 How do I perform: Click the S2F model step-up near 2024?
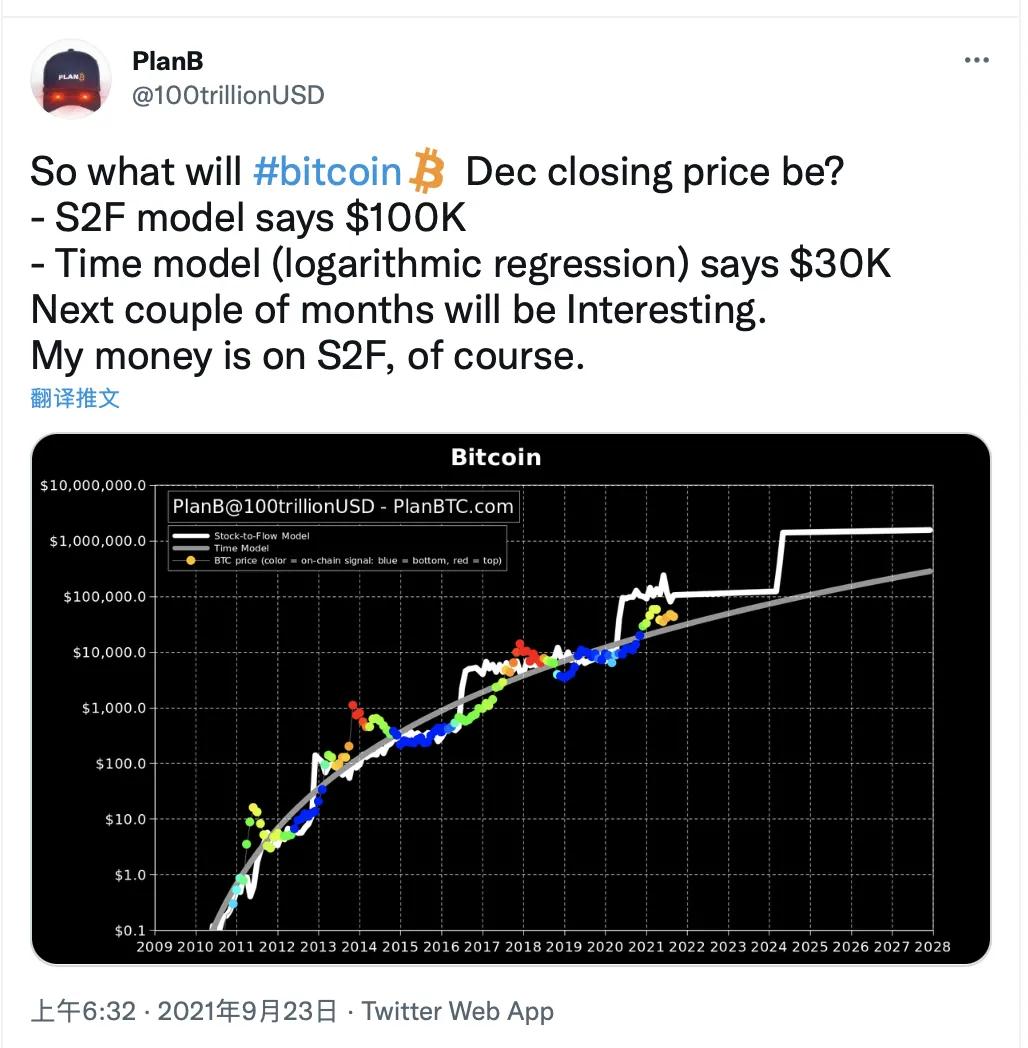779,561
